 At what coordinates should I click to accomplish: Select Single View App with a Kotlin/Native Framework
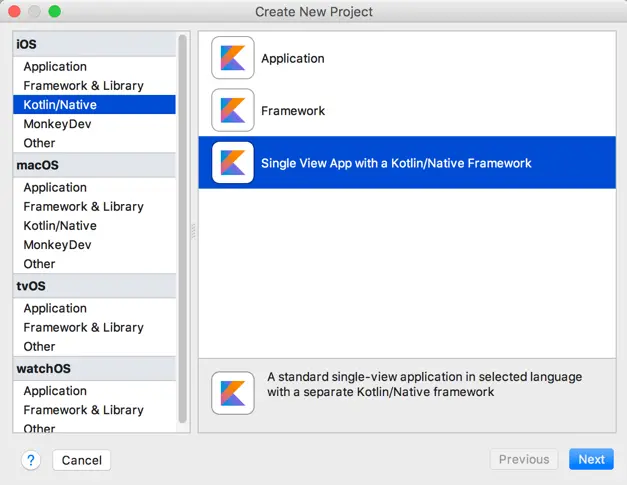(x=407, y=163)
